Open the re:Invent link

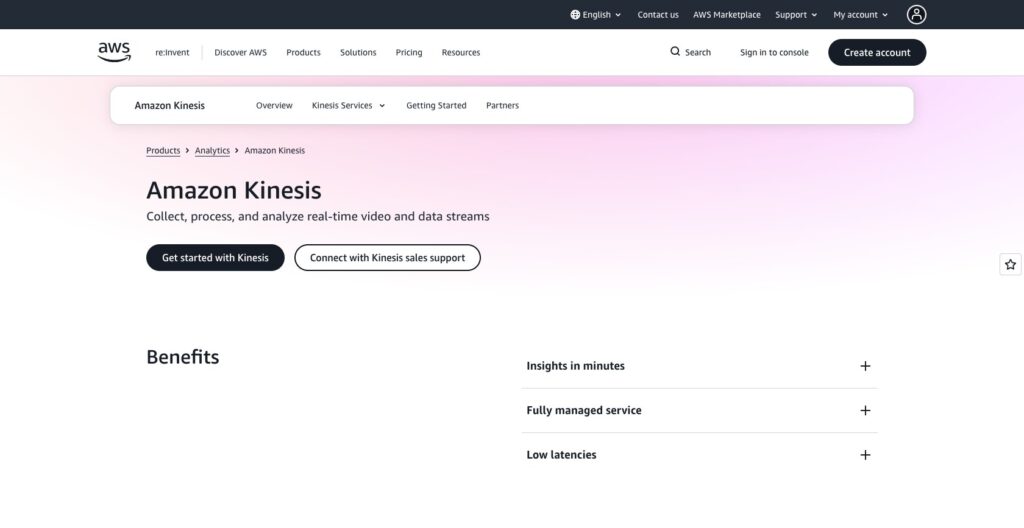click(x=172, y=52)
